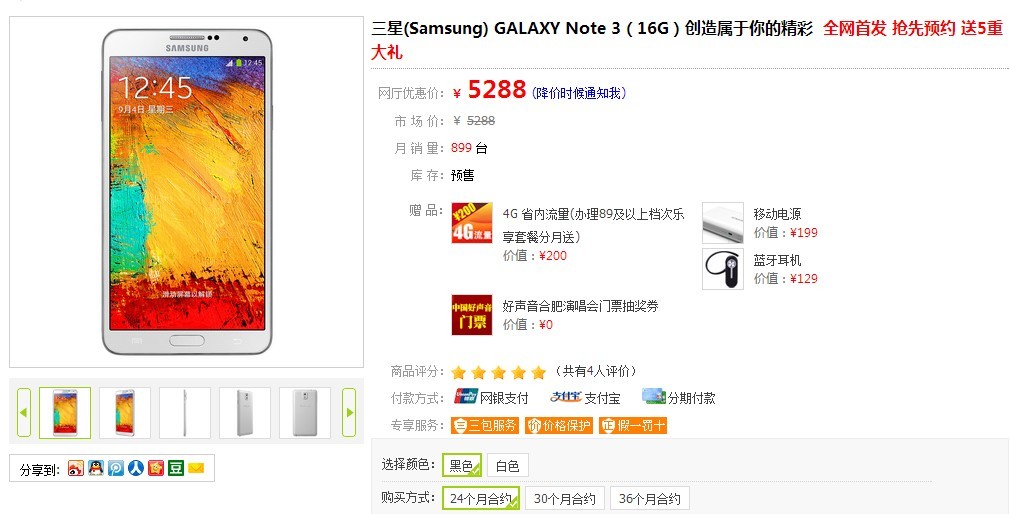Click 降价时候通知我 price alert link
Screen dimensions: 1010x514
click(x=579, y=93)
